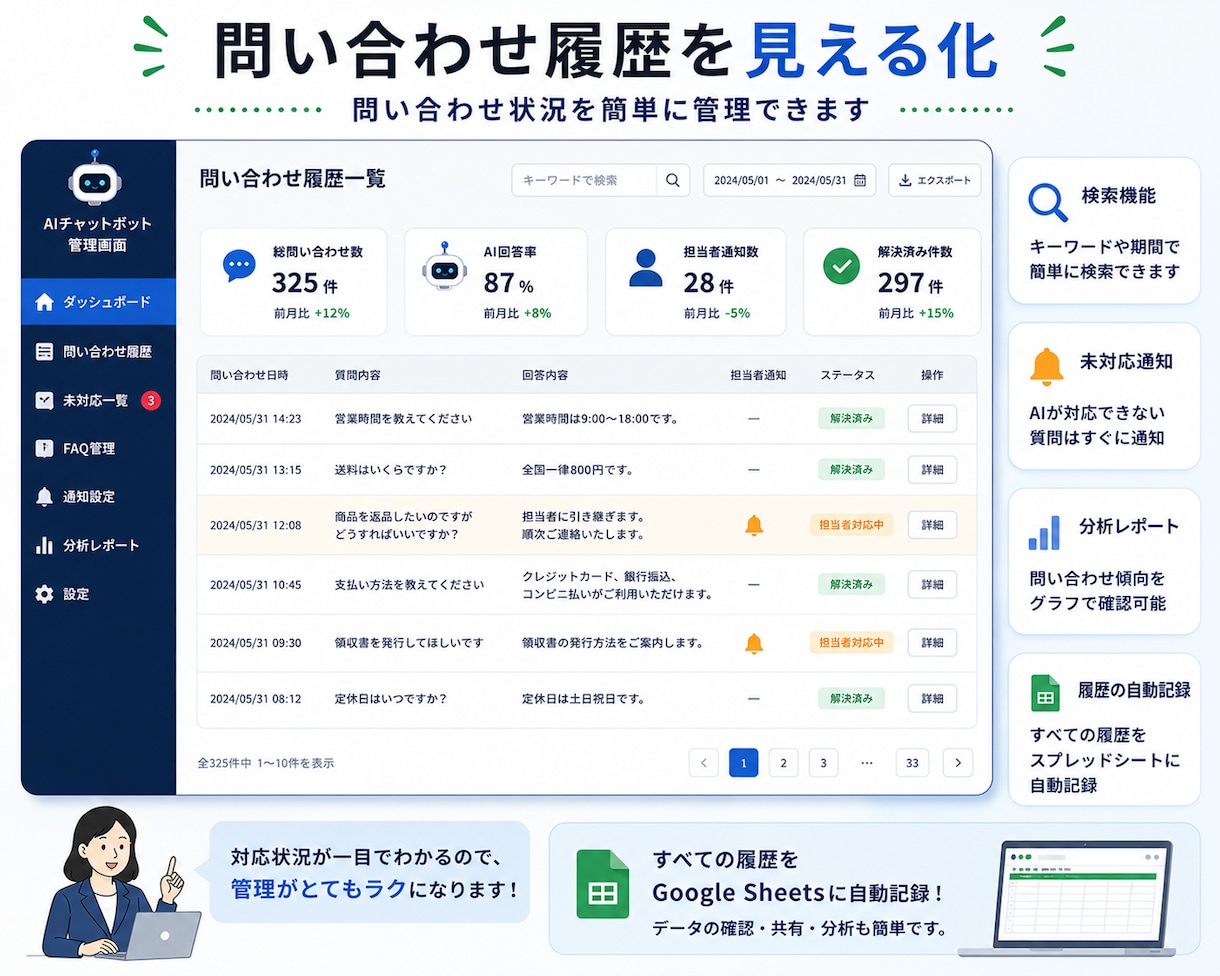Screen dimensions: 1220x976
Task: Click the エクスポート button
Action: click(935, 180)
